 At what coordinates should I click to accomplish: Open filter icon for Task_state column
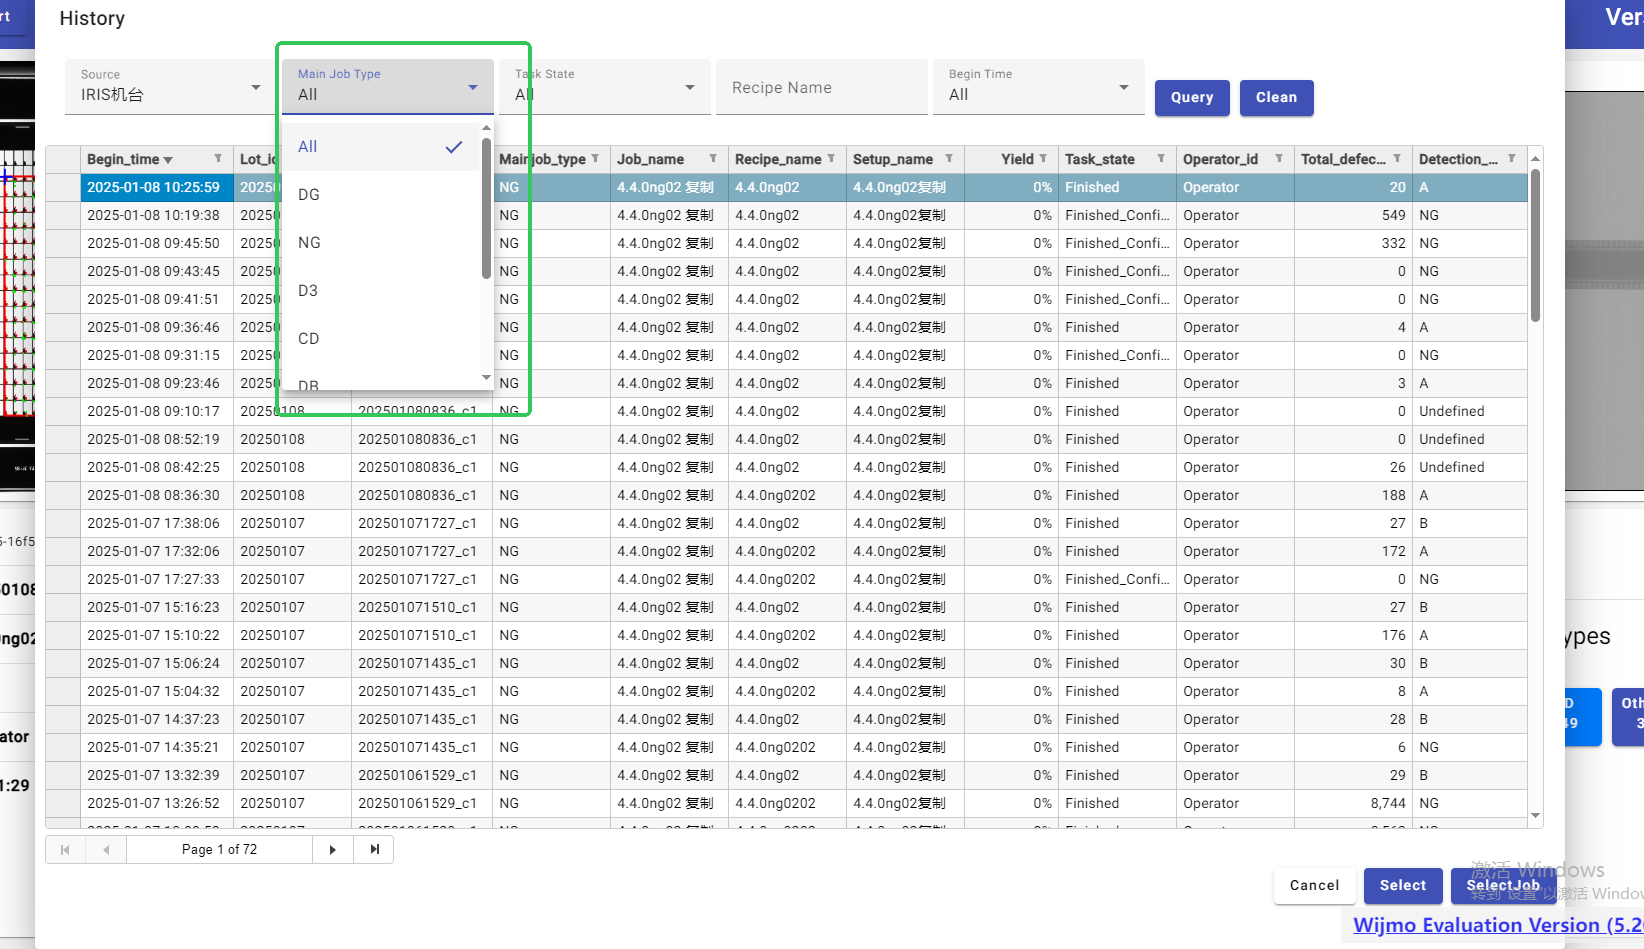pos(1161,159)
